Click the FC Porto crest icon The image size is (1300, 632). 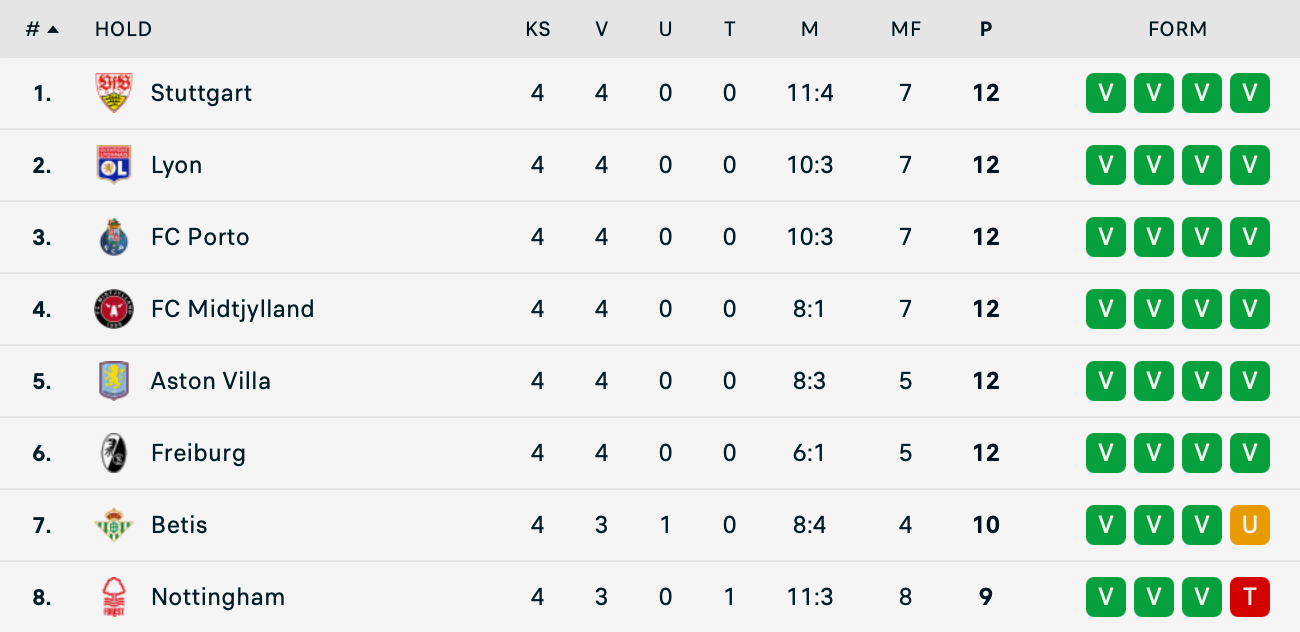coord(113,237)
